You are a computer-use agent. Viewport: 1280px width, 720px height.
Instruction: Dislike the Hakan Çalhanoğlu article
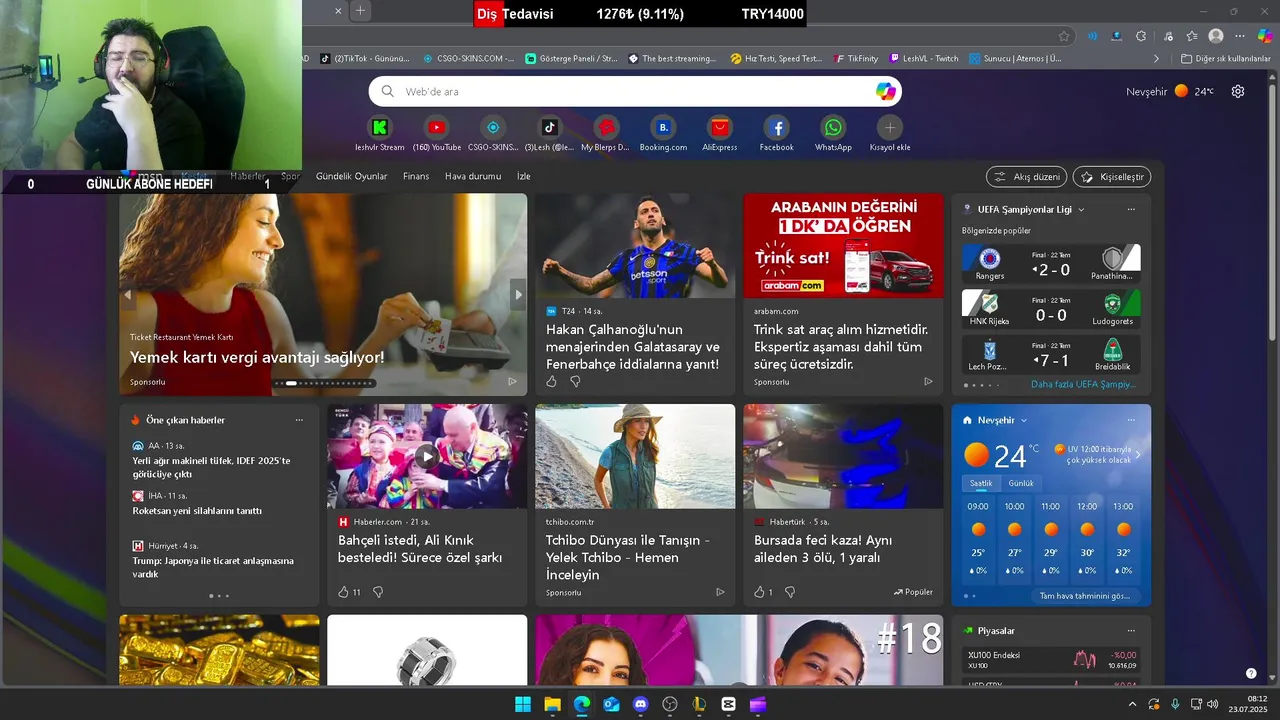575,381
